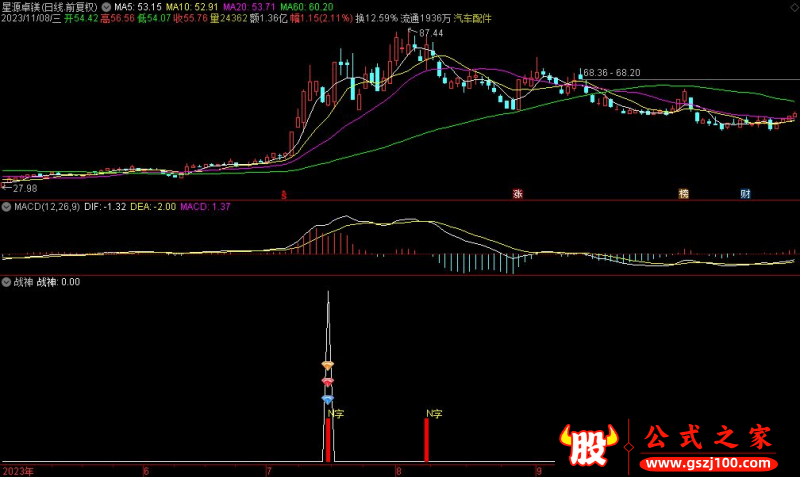The height and width of the screenshot is (477, 800).
Task: Click the stock name 星源卓镁 title
Action: 21,7
